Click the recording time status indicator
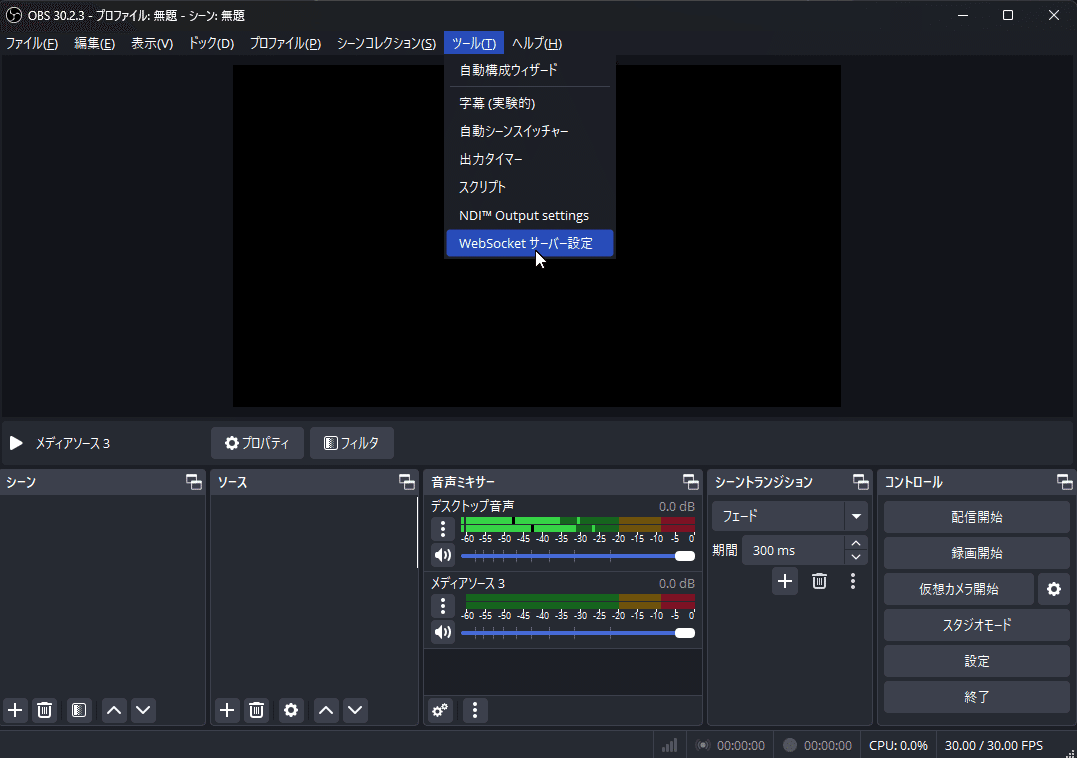Image resolution: width=1077 pixels, height=758 pixels. point(817,746)
